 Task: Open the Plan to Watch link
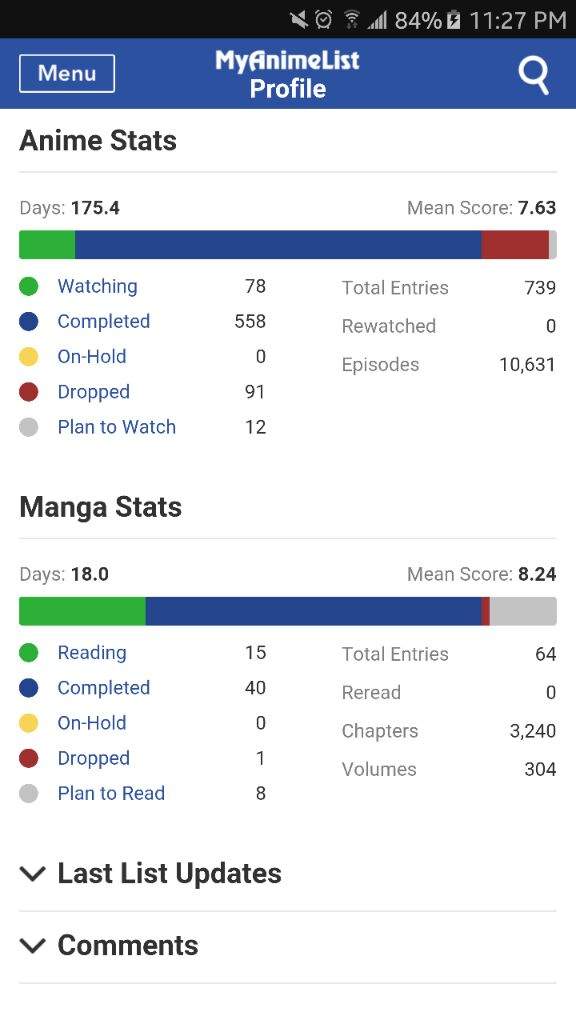tap(116, 427)
